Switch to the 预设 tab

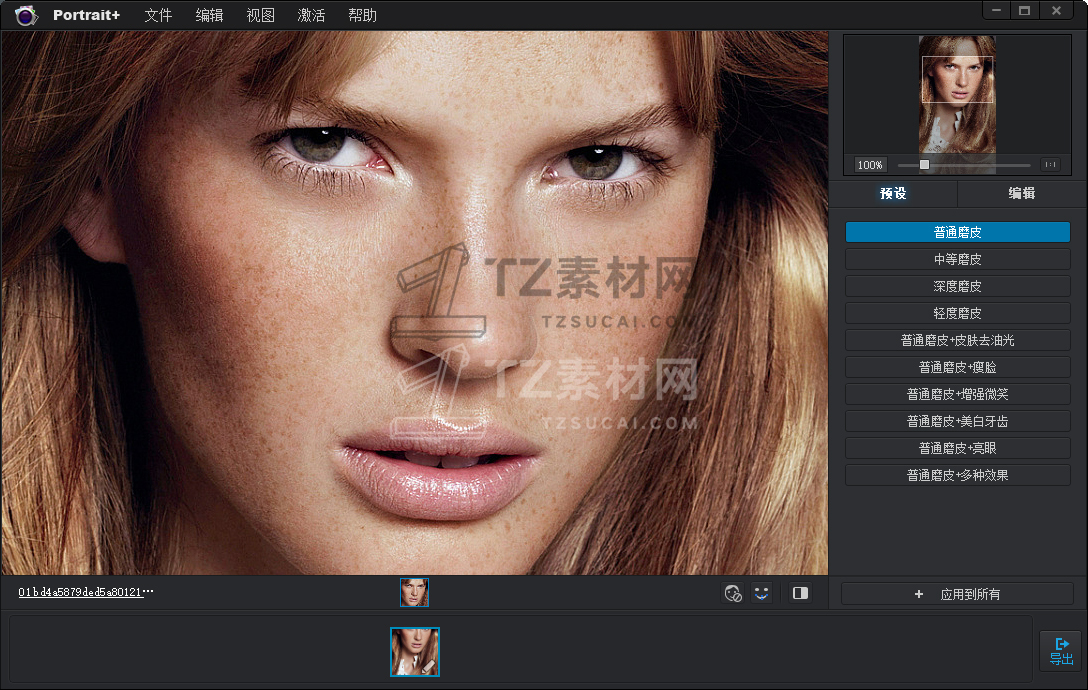click(x=893, y=194)
